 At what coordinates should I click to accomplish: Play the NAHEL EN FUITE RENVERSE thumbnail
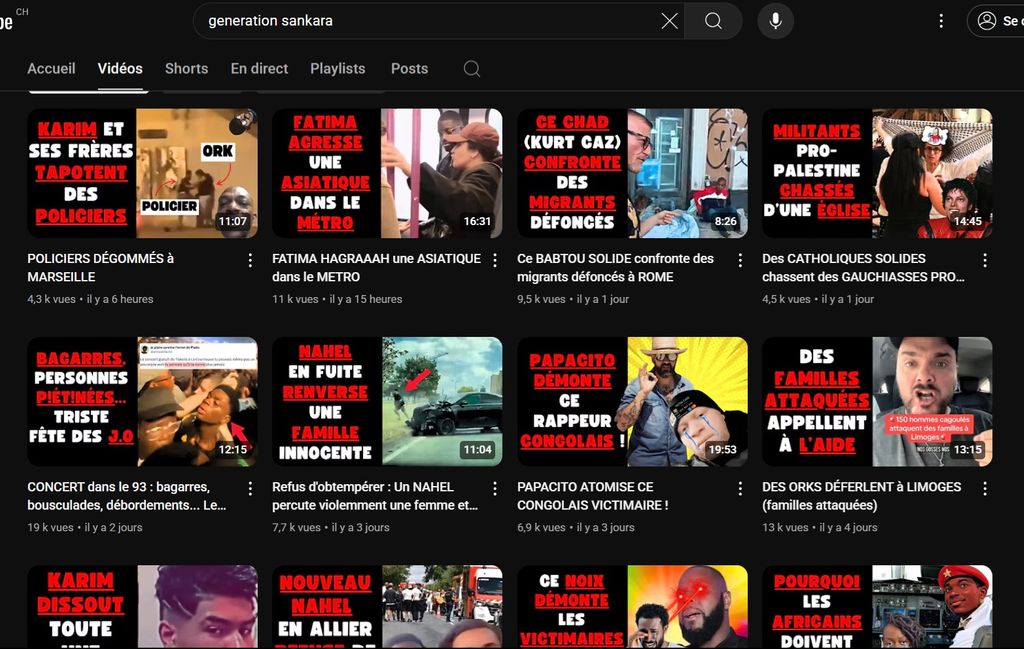(x=387, y=402)
